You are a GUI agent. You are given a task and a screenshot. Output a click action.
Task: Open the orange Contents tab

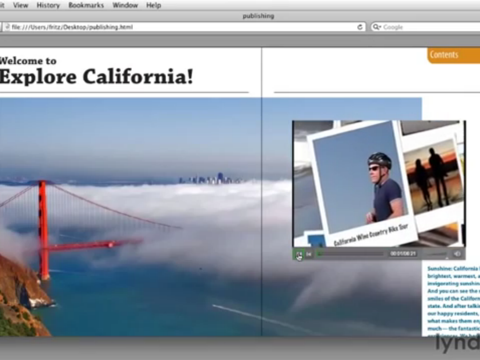pos(454,55)
